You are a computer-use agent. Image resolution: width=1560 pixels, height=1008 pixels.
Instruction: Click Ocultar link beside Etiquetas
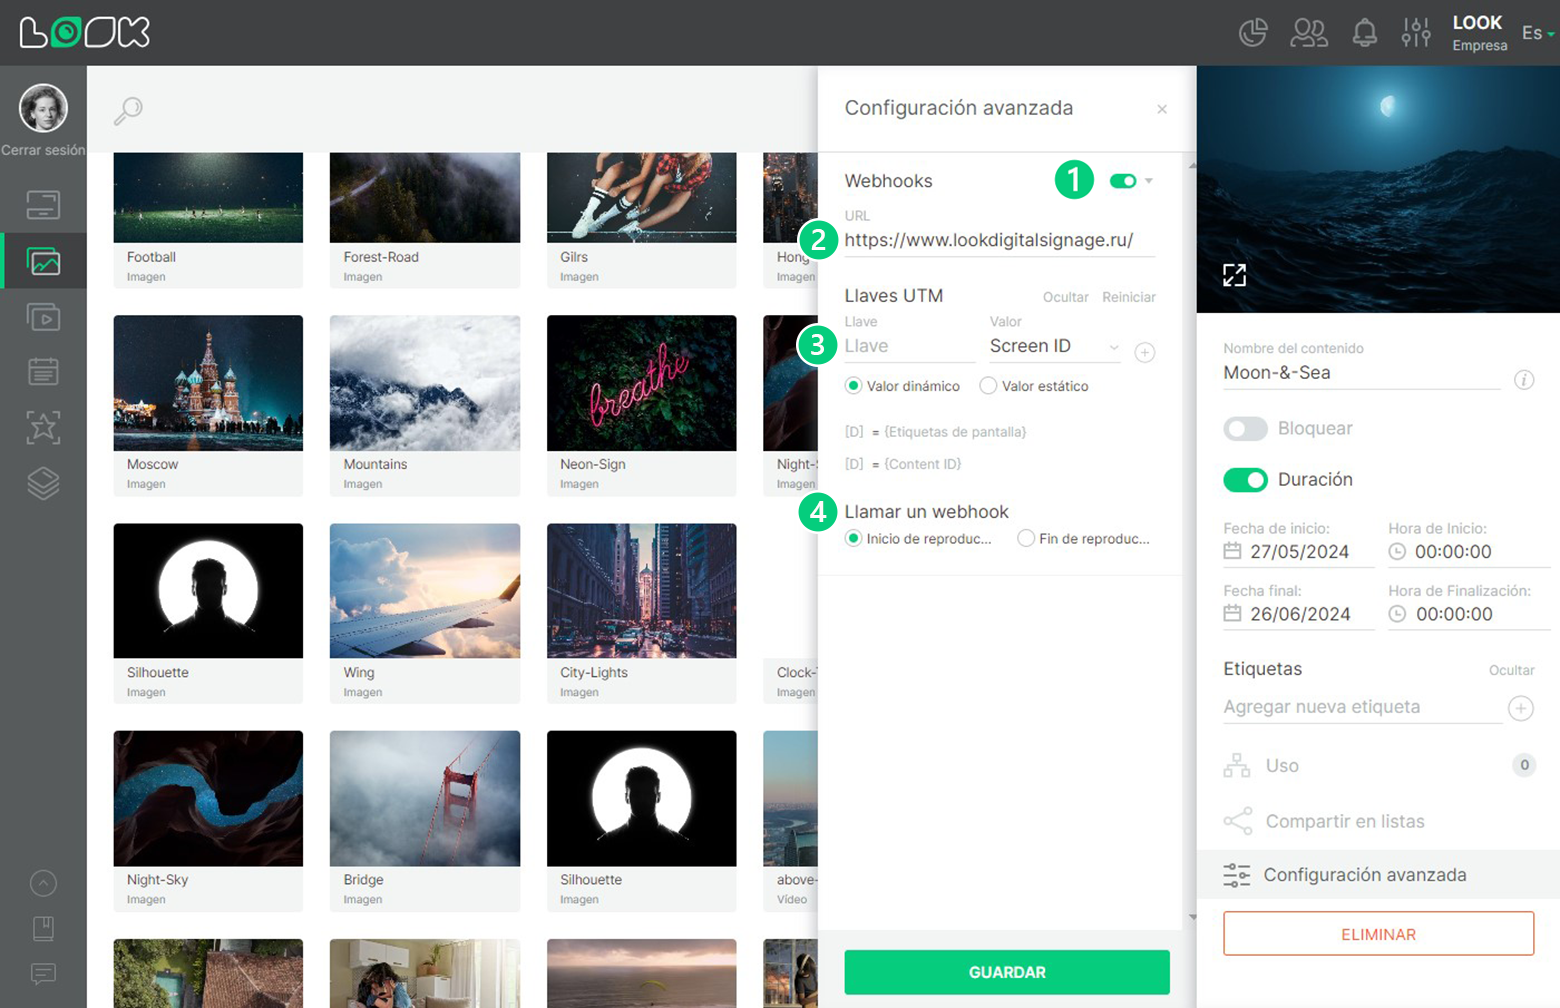1511,670
